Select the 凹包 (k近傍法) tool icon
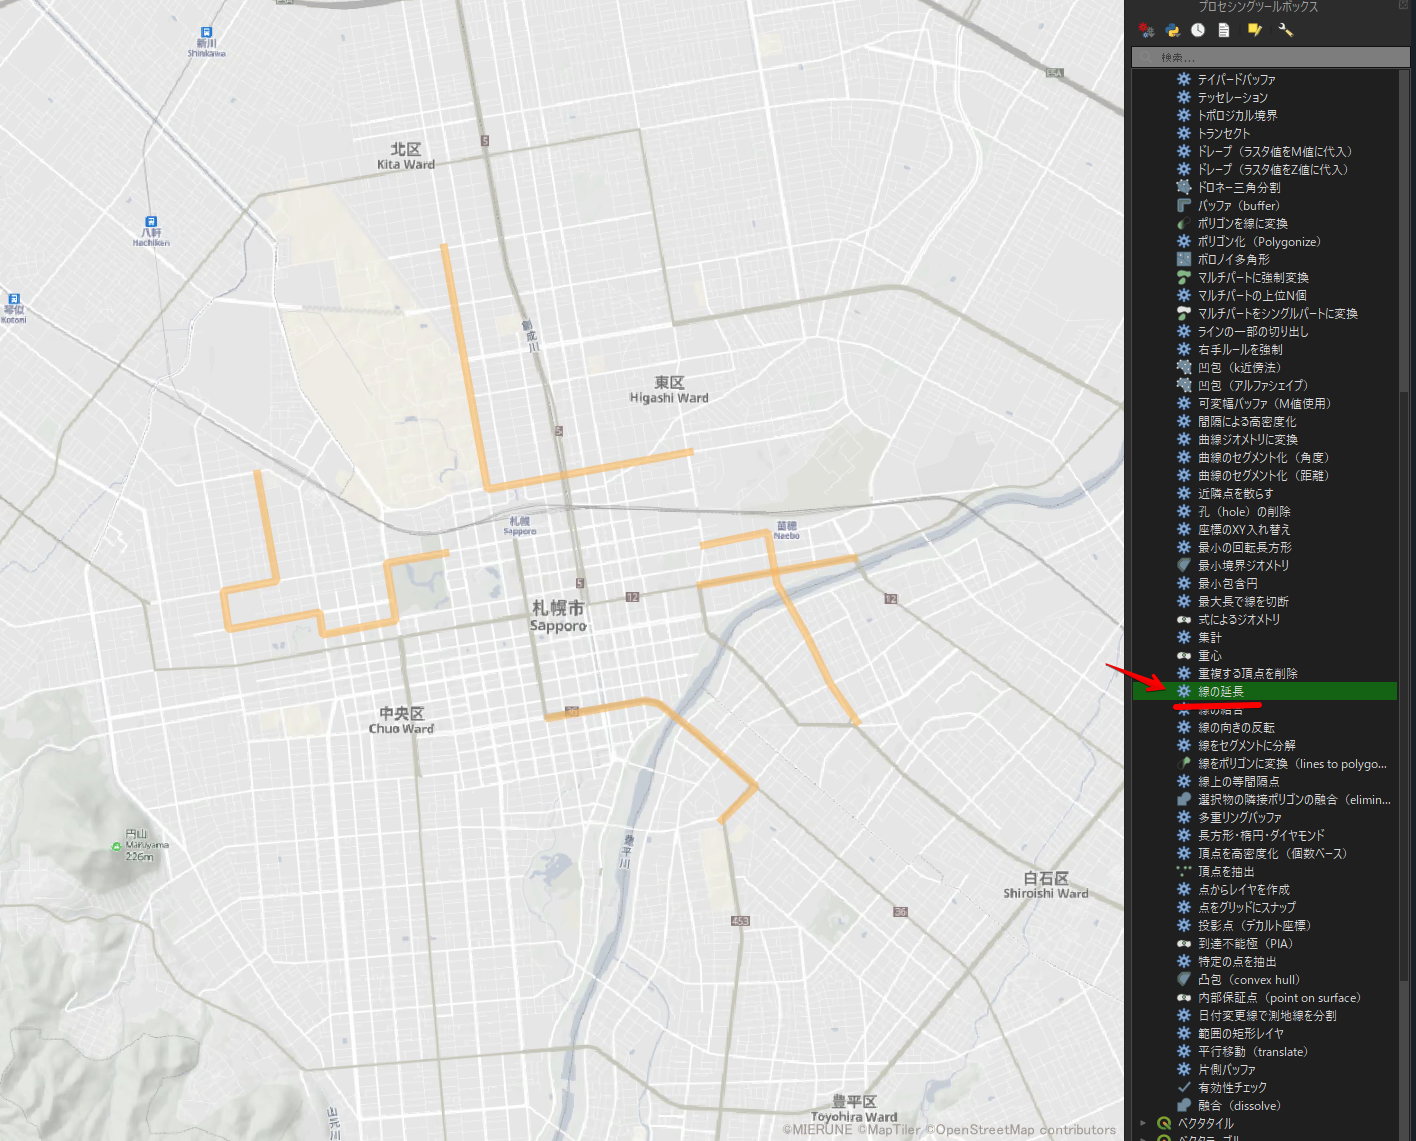The width and height of the screenshot is (1416, 1141). coord(1184,368)
